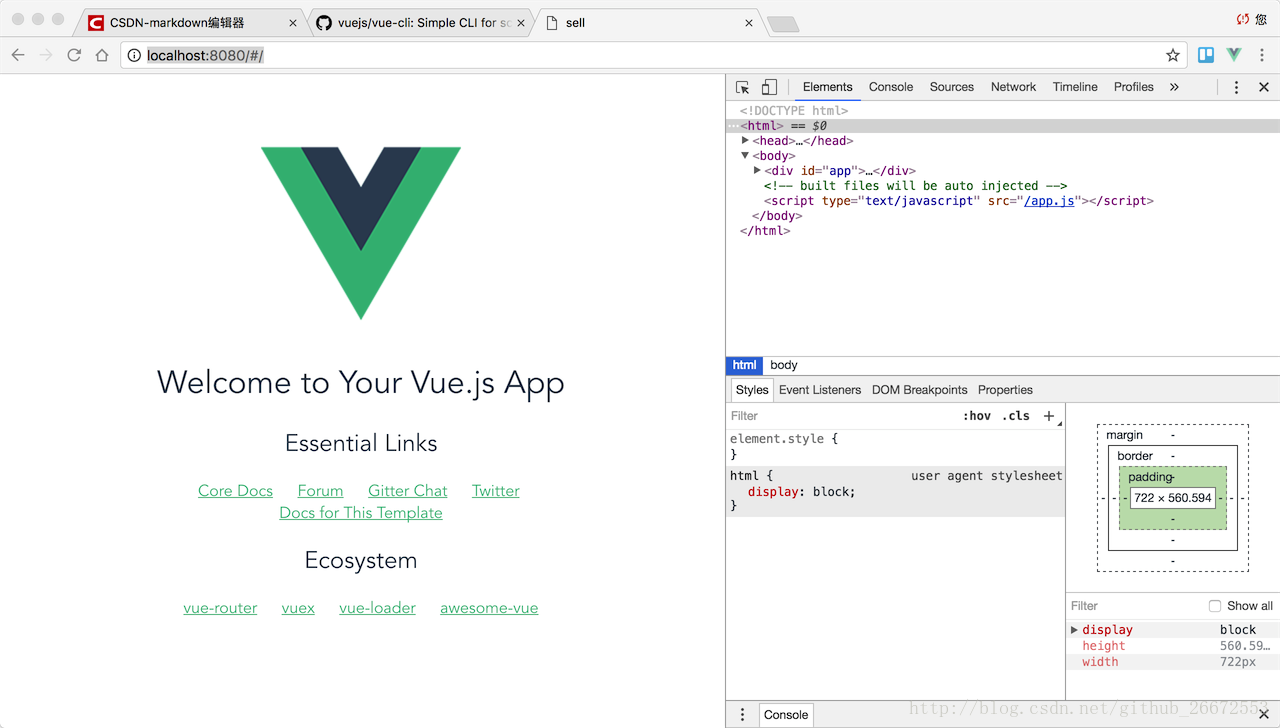Select the html breadcrumb
The image size is (1280, 728).
745,365
